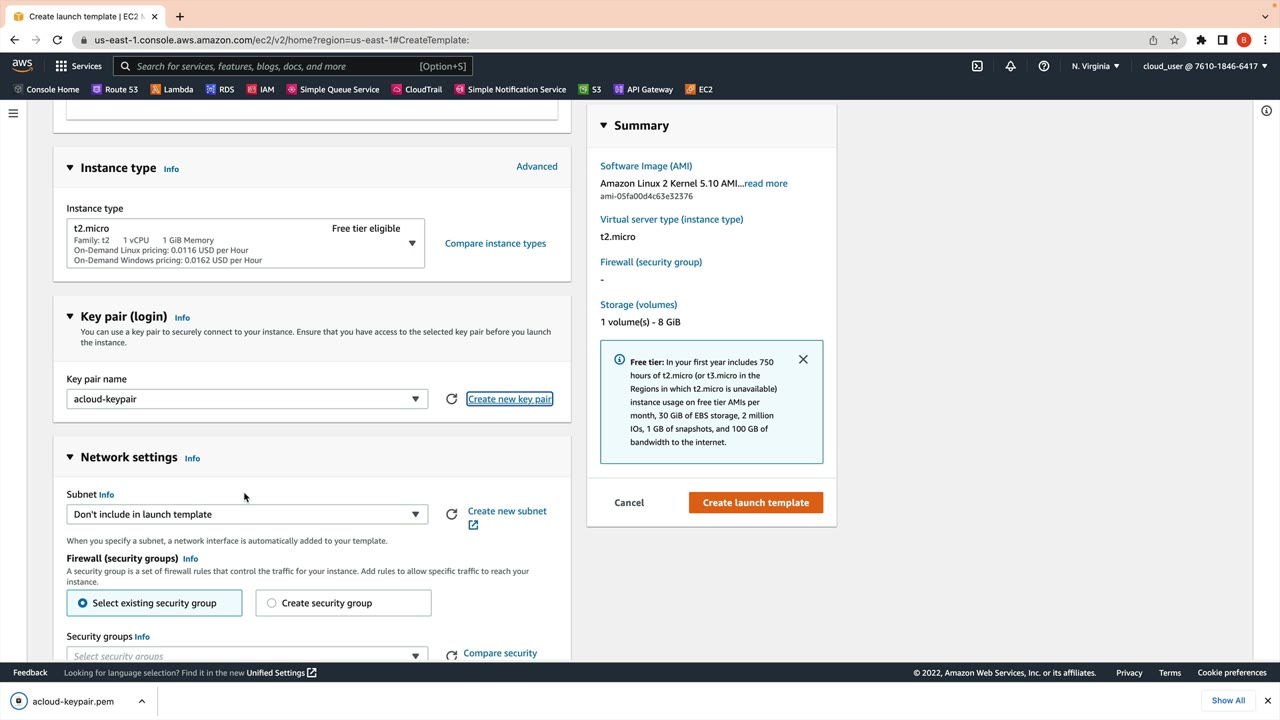1280x720 pixels.
Task: Click the AWS logo home icon
Action: point(22,66)
